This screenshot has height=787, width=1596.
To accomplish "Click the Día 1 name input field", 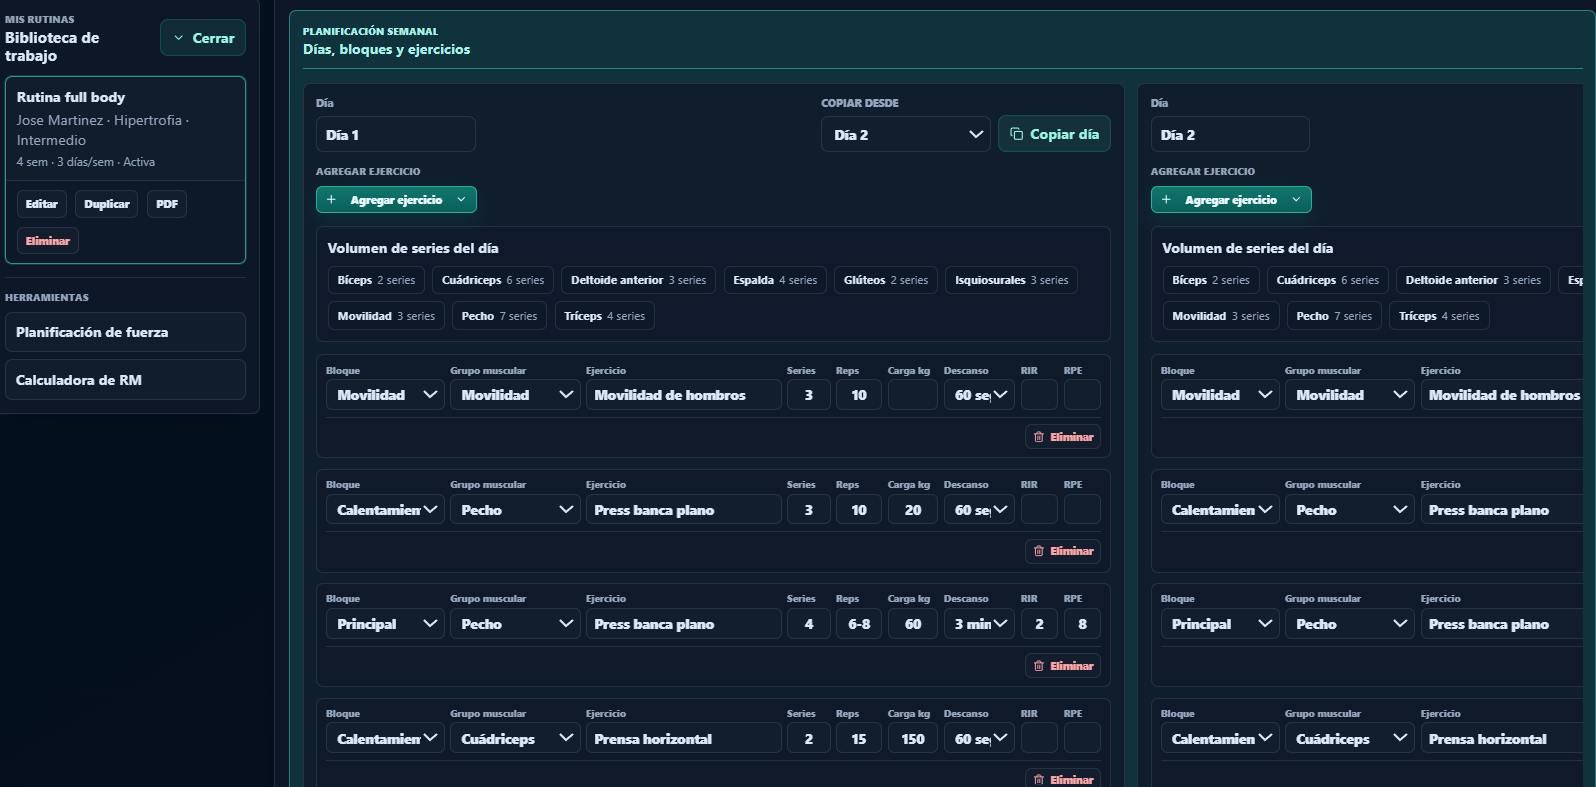I will pos(396,134).
